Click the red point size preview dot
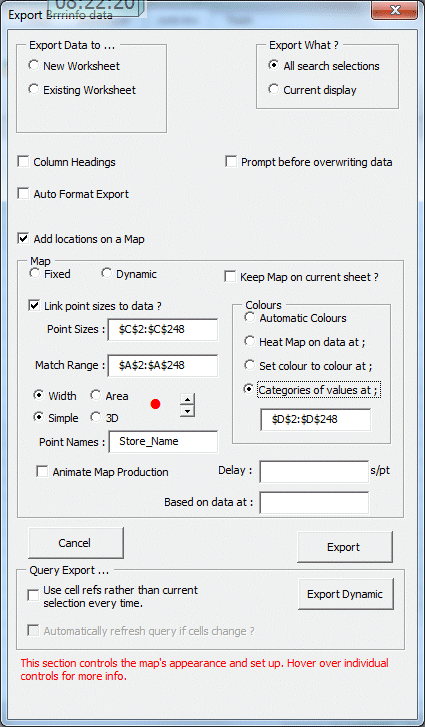The width and height of the screenshot is (425, 727). (x=156, y=405)
